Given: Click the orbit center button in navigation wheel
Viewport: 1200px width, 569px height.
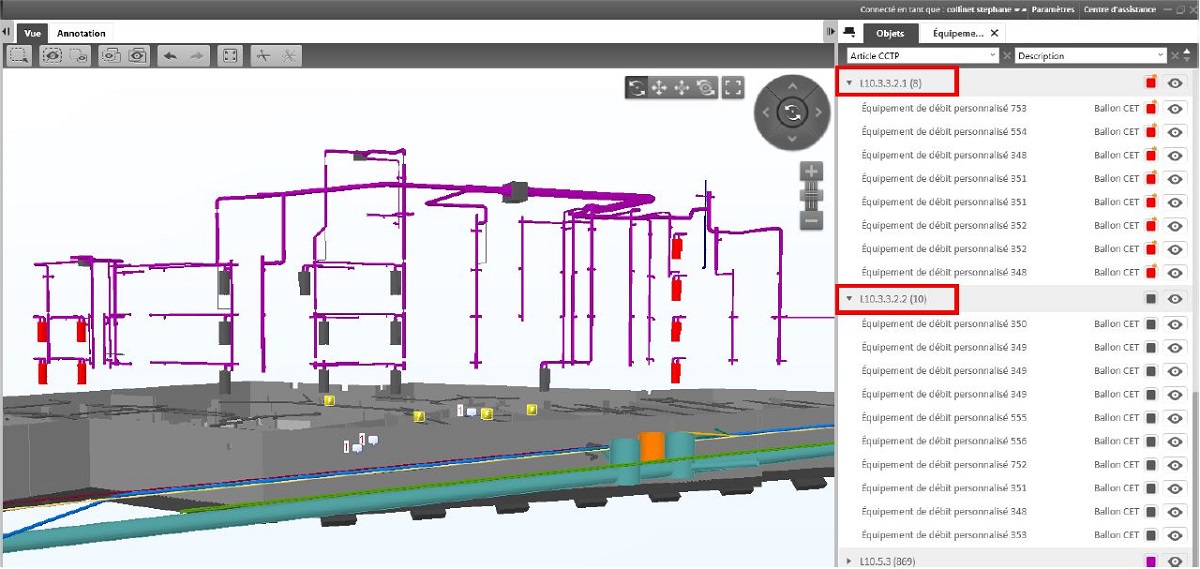Looking at the screenshot, I should pyautogui.click(x=792, y=113).
